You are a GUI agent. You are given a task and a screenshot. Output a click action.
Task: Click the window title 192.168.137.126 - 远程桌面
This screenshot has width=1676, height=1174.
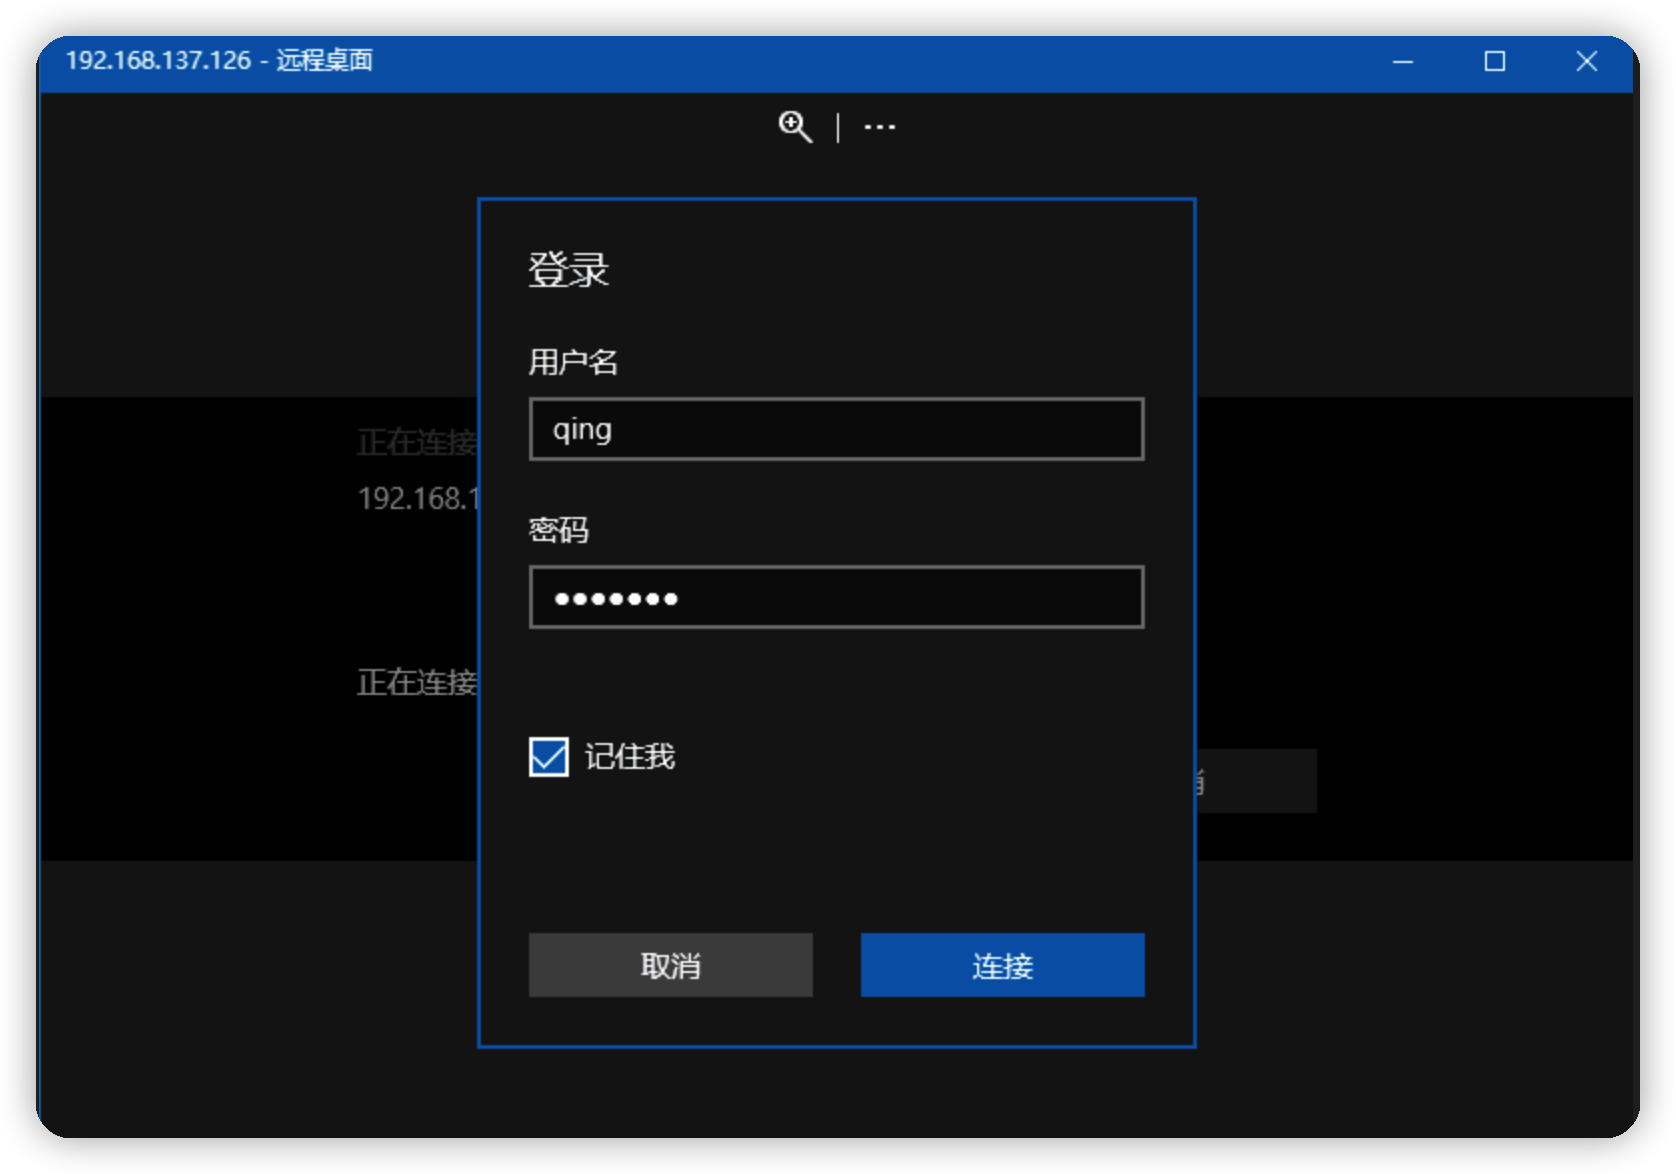(219, 60)
